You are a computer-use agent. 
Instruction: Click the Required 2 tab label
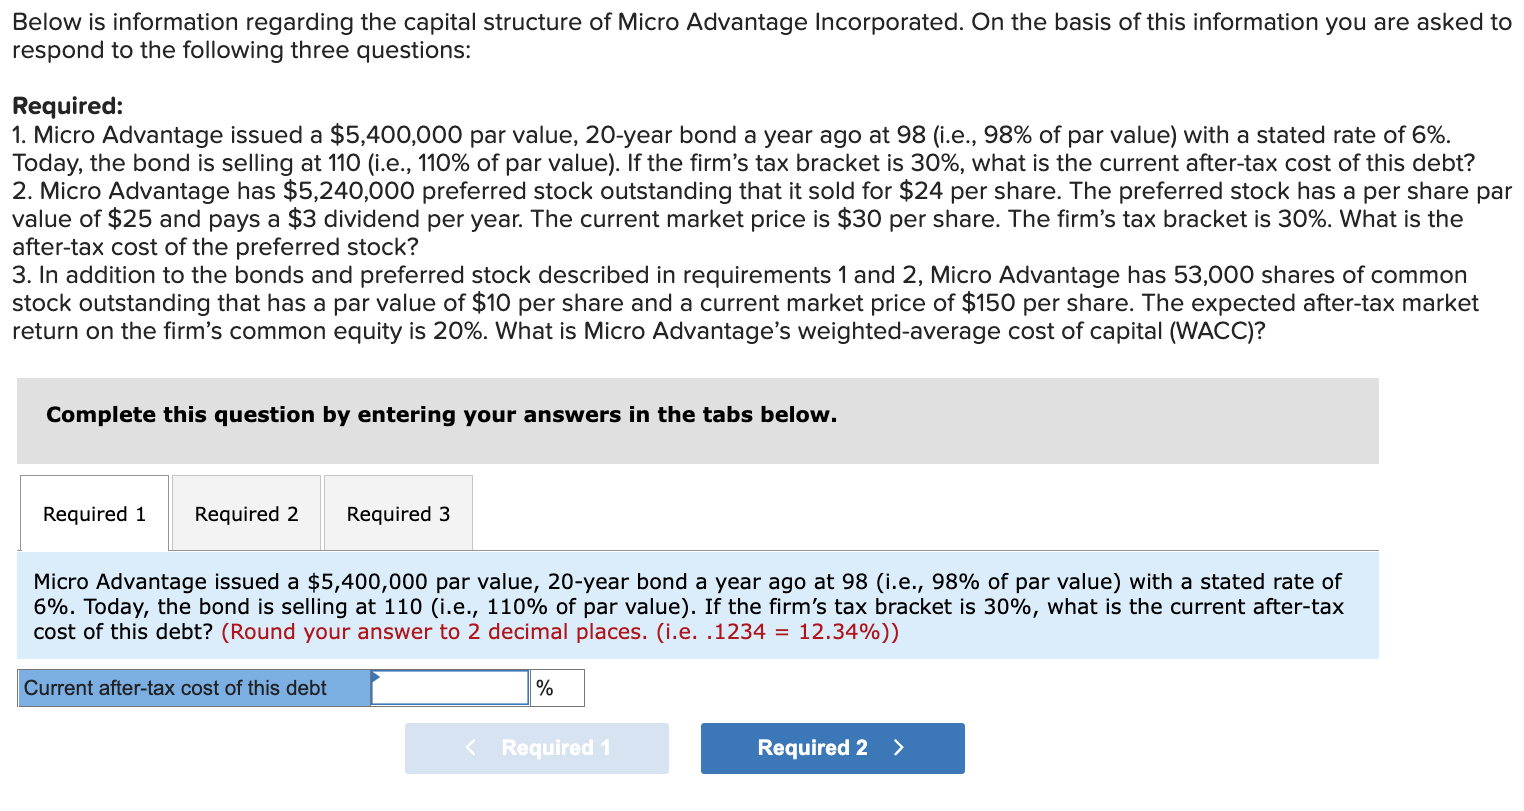pyautogui.click(x=245, y=513)
